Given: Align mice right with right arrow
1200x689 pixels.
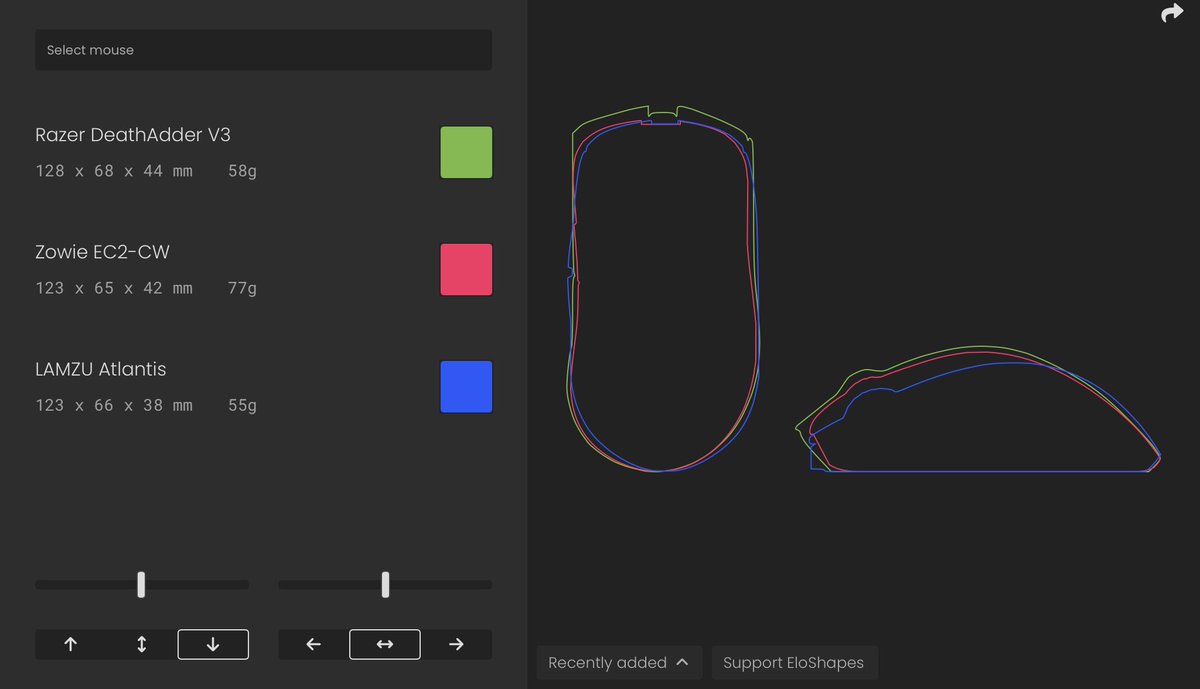Looking at the screenshot, I should click(456, 645).
